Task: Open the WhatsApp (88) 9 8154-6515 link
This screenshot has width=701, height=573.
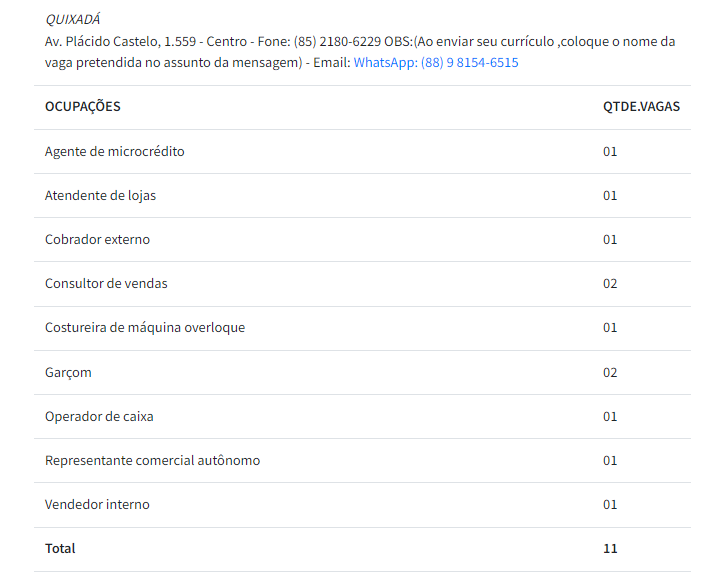Action: [x=436, y=62]
